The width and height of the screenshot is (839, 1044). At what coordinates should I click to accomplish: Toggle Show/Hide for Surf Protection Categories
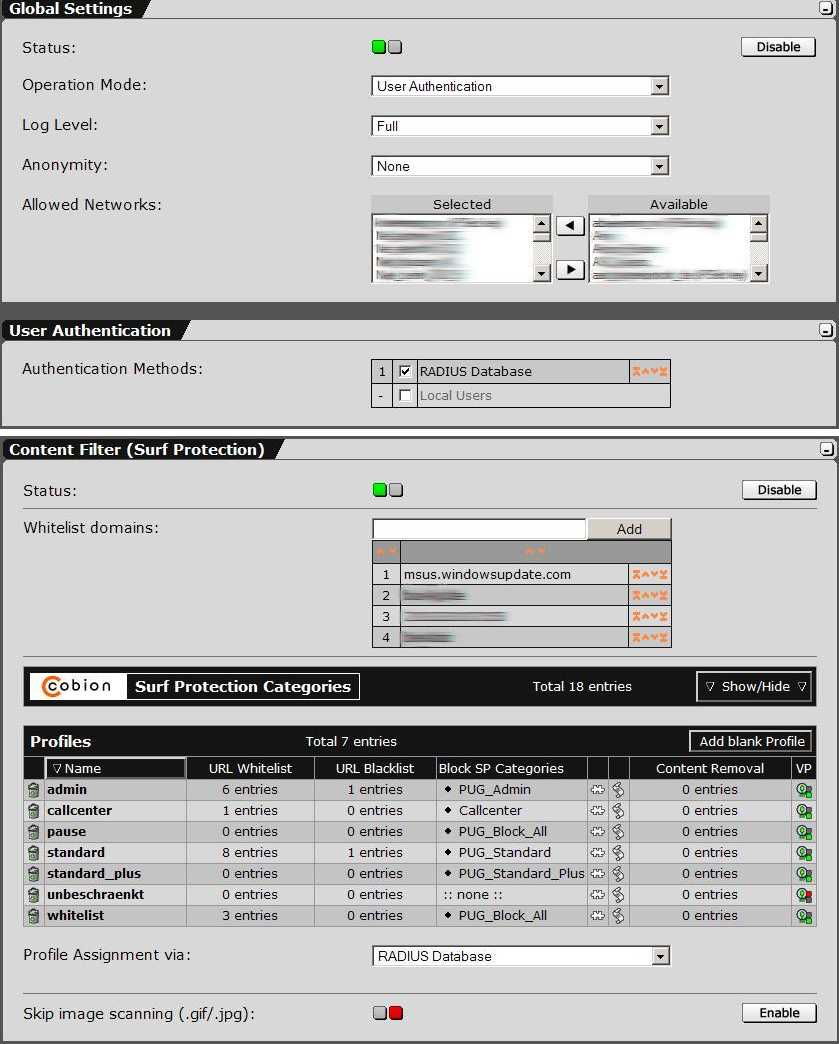754,687
